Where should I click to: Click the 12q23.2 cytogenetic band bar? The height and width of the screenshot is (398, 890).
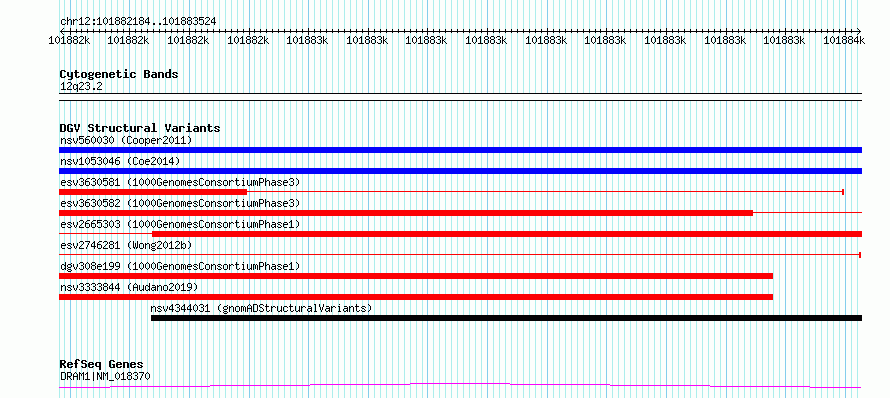point(460,97)
